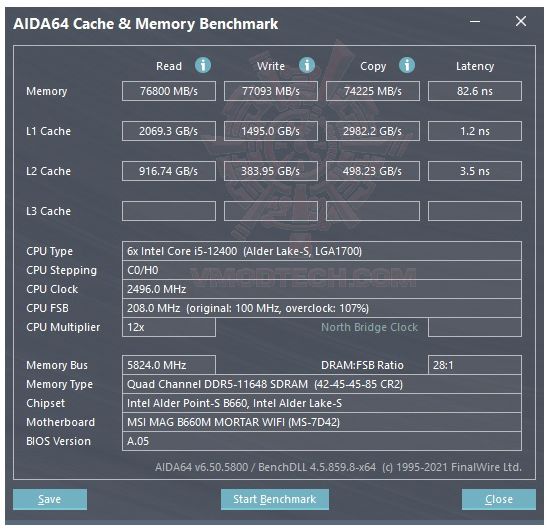Click the empty North Bridge Clock field

point(475,327)
